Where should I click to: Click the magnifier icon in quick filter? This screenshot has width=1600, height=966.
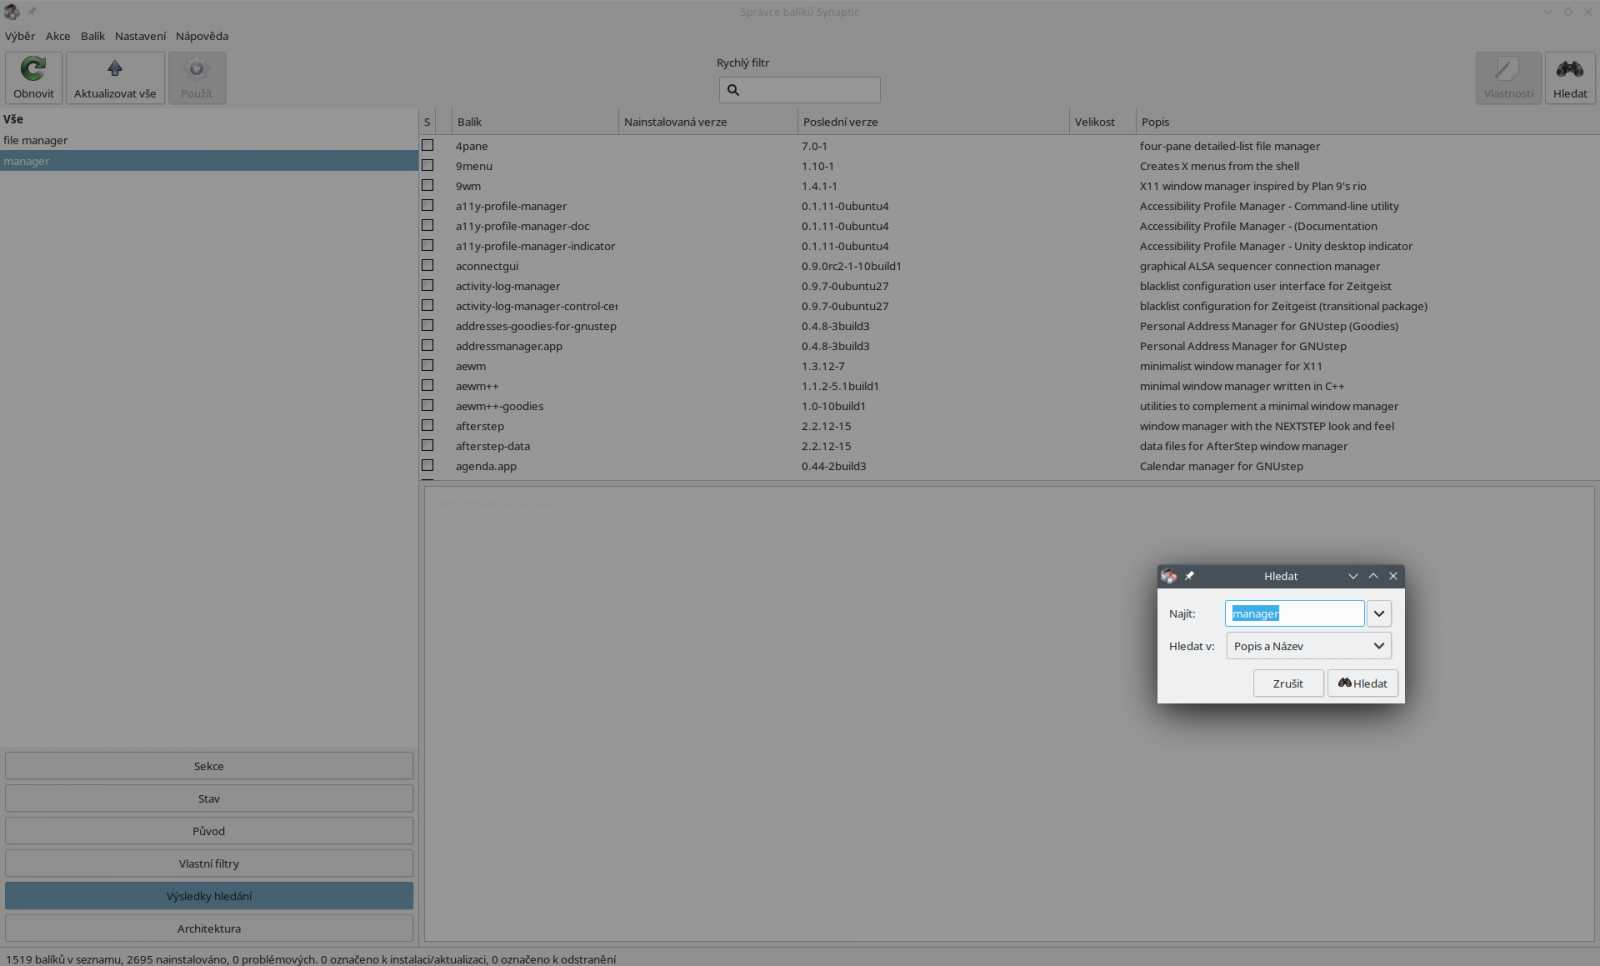tap(733, 90)
